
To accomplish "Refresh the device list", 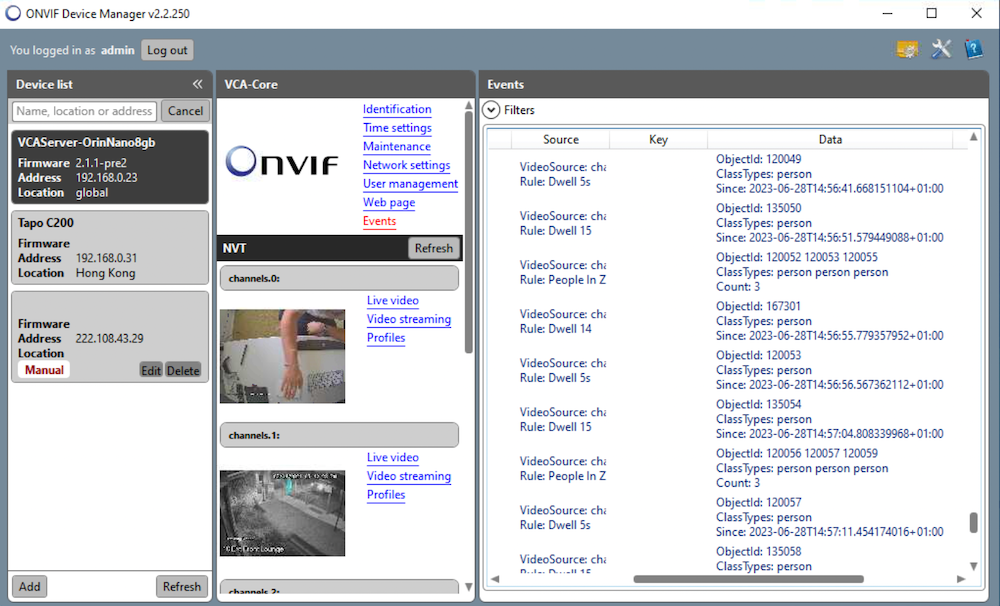I will [182, 586].
